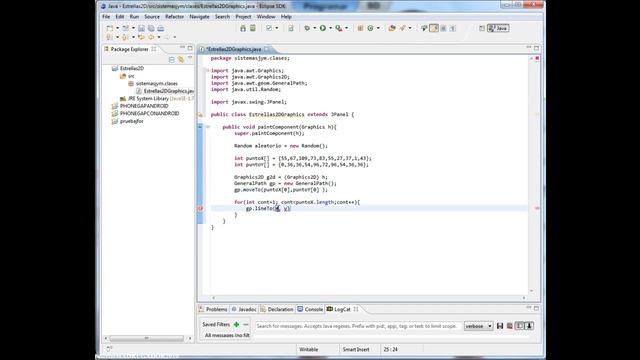This screenshot has height=360, width=640.
Task: Click the LogCat message search field
Action: (x=358, y=326)
